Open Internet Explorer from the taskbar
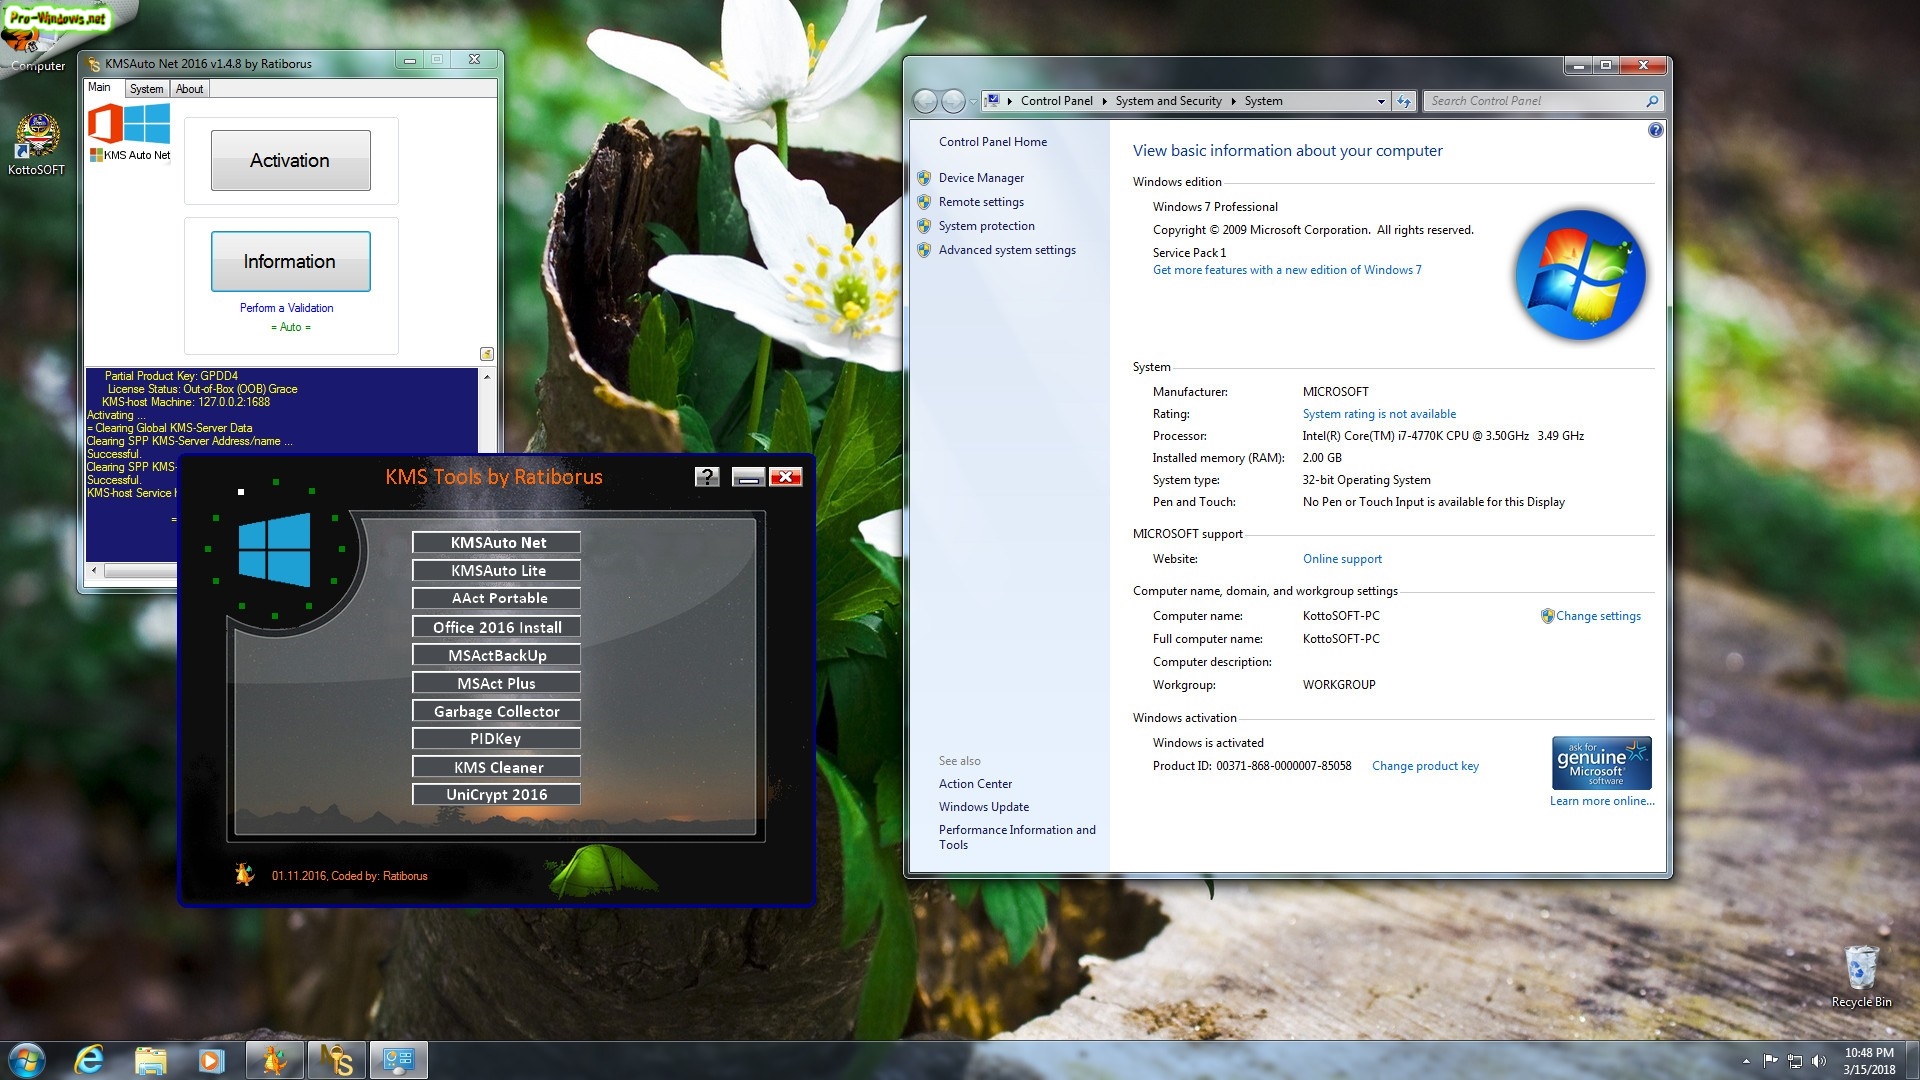Screen dimensions: 1920x1080 click(x=90, y=1060)
